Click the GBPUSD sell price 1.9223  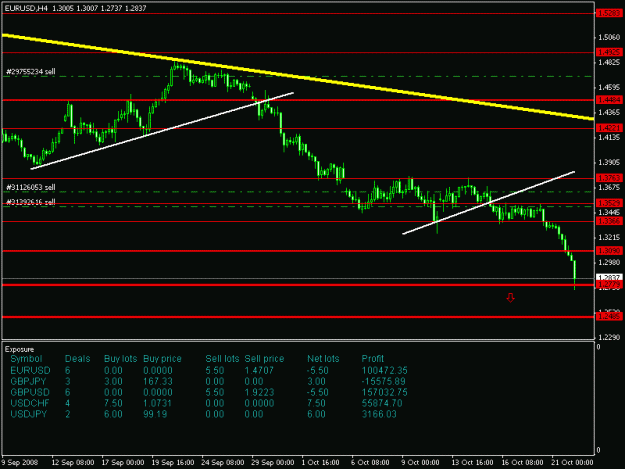259,392
